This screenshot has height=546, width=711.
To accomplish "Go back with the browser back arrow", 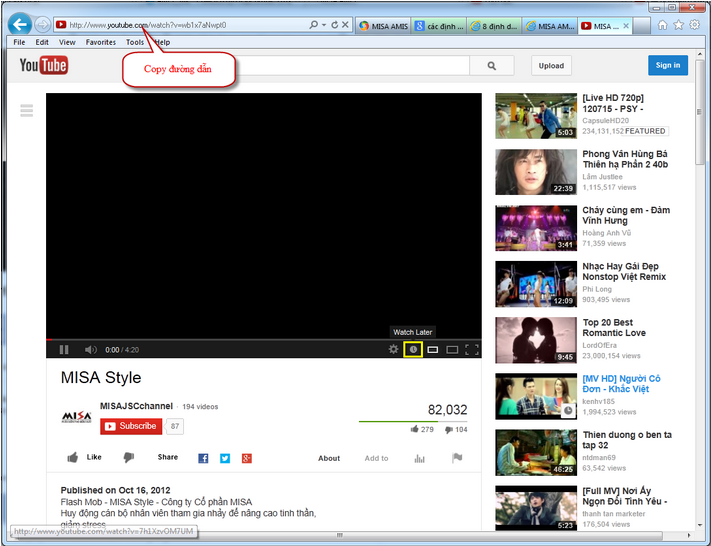I will (20, 24).
